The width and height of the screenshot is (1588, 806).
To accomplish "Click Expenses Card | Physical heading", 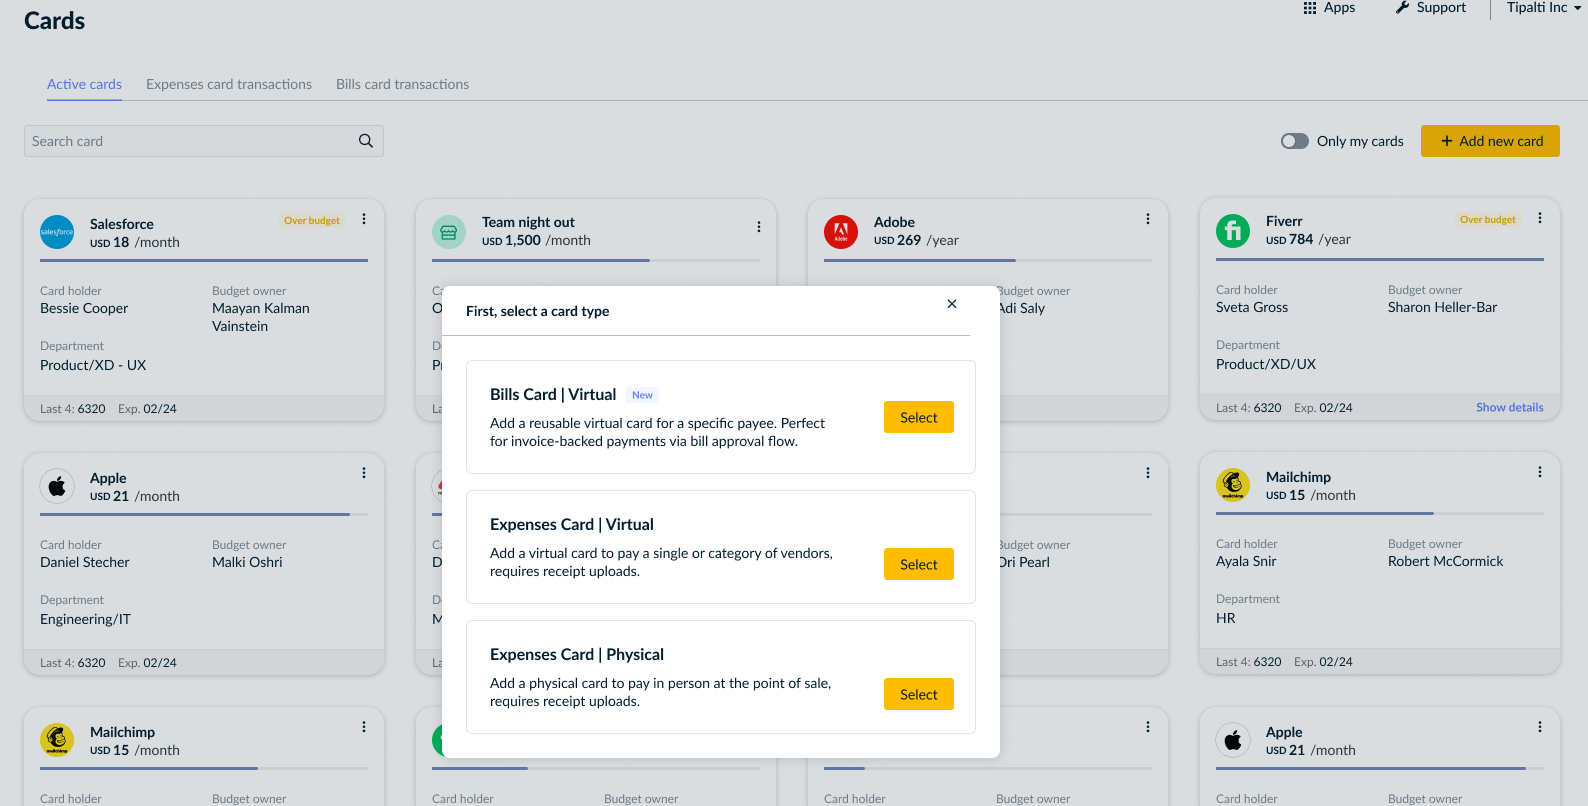I will tap(577, 654).
